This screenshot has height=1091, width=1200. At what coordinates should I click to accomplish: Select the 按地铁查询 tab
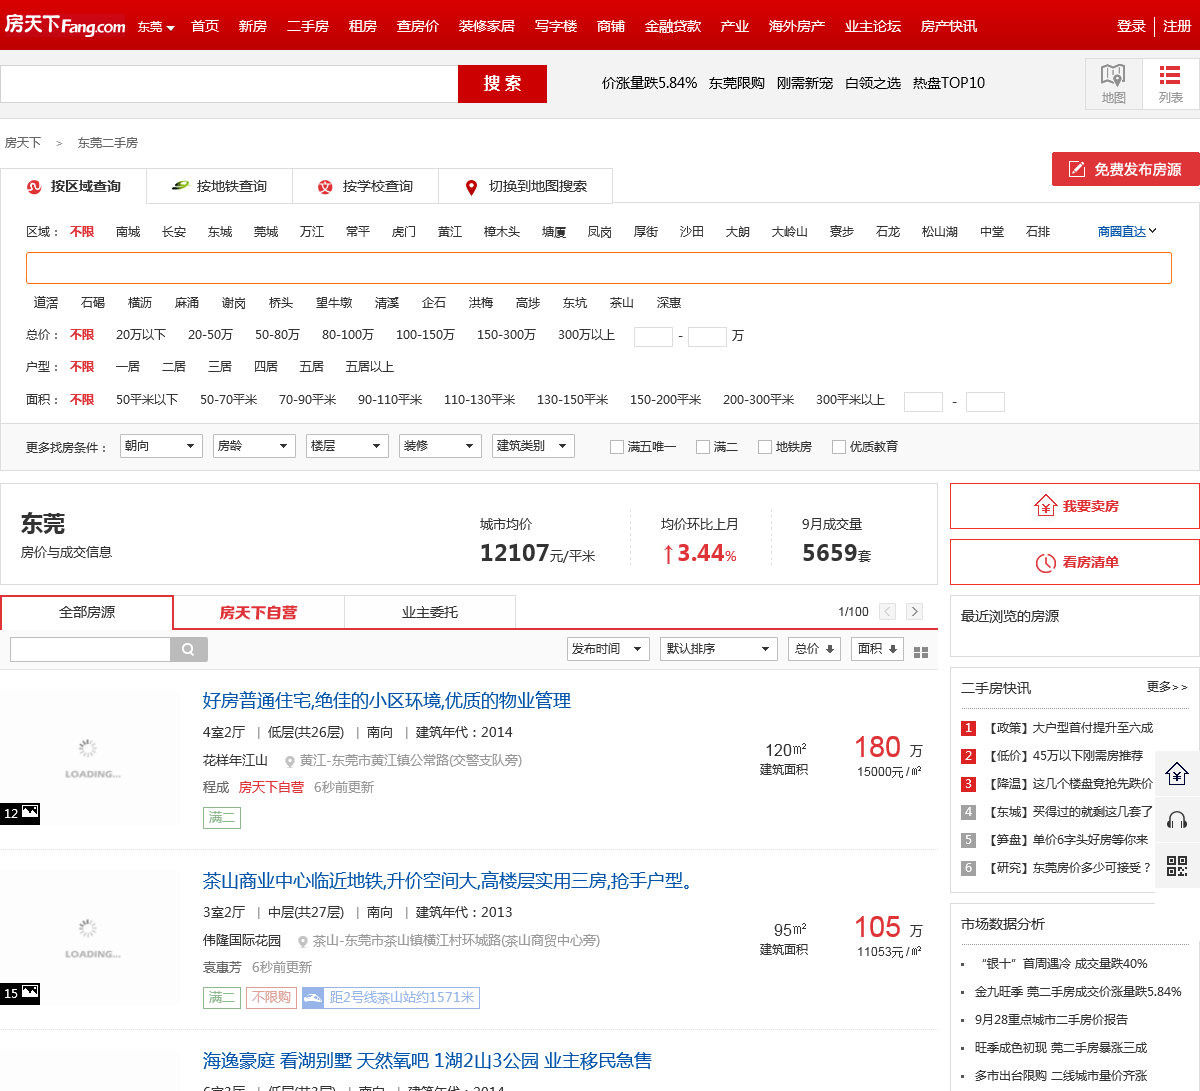click(x=220, y=187)
